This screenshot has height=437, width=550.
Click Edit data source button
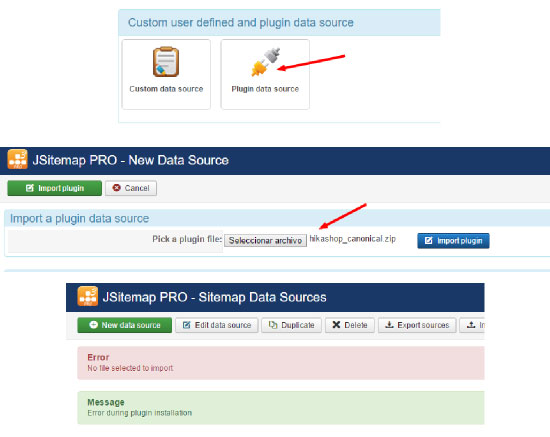pos(217,325)
